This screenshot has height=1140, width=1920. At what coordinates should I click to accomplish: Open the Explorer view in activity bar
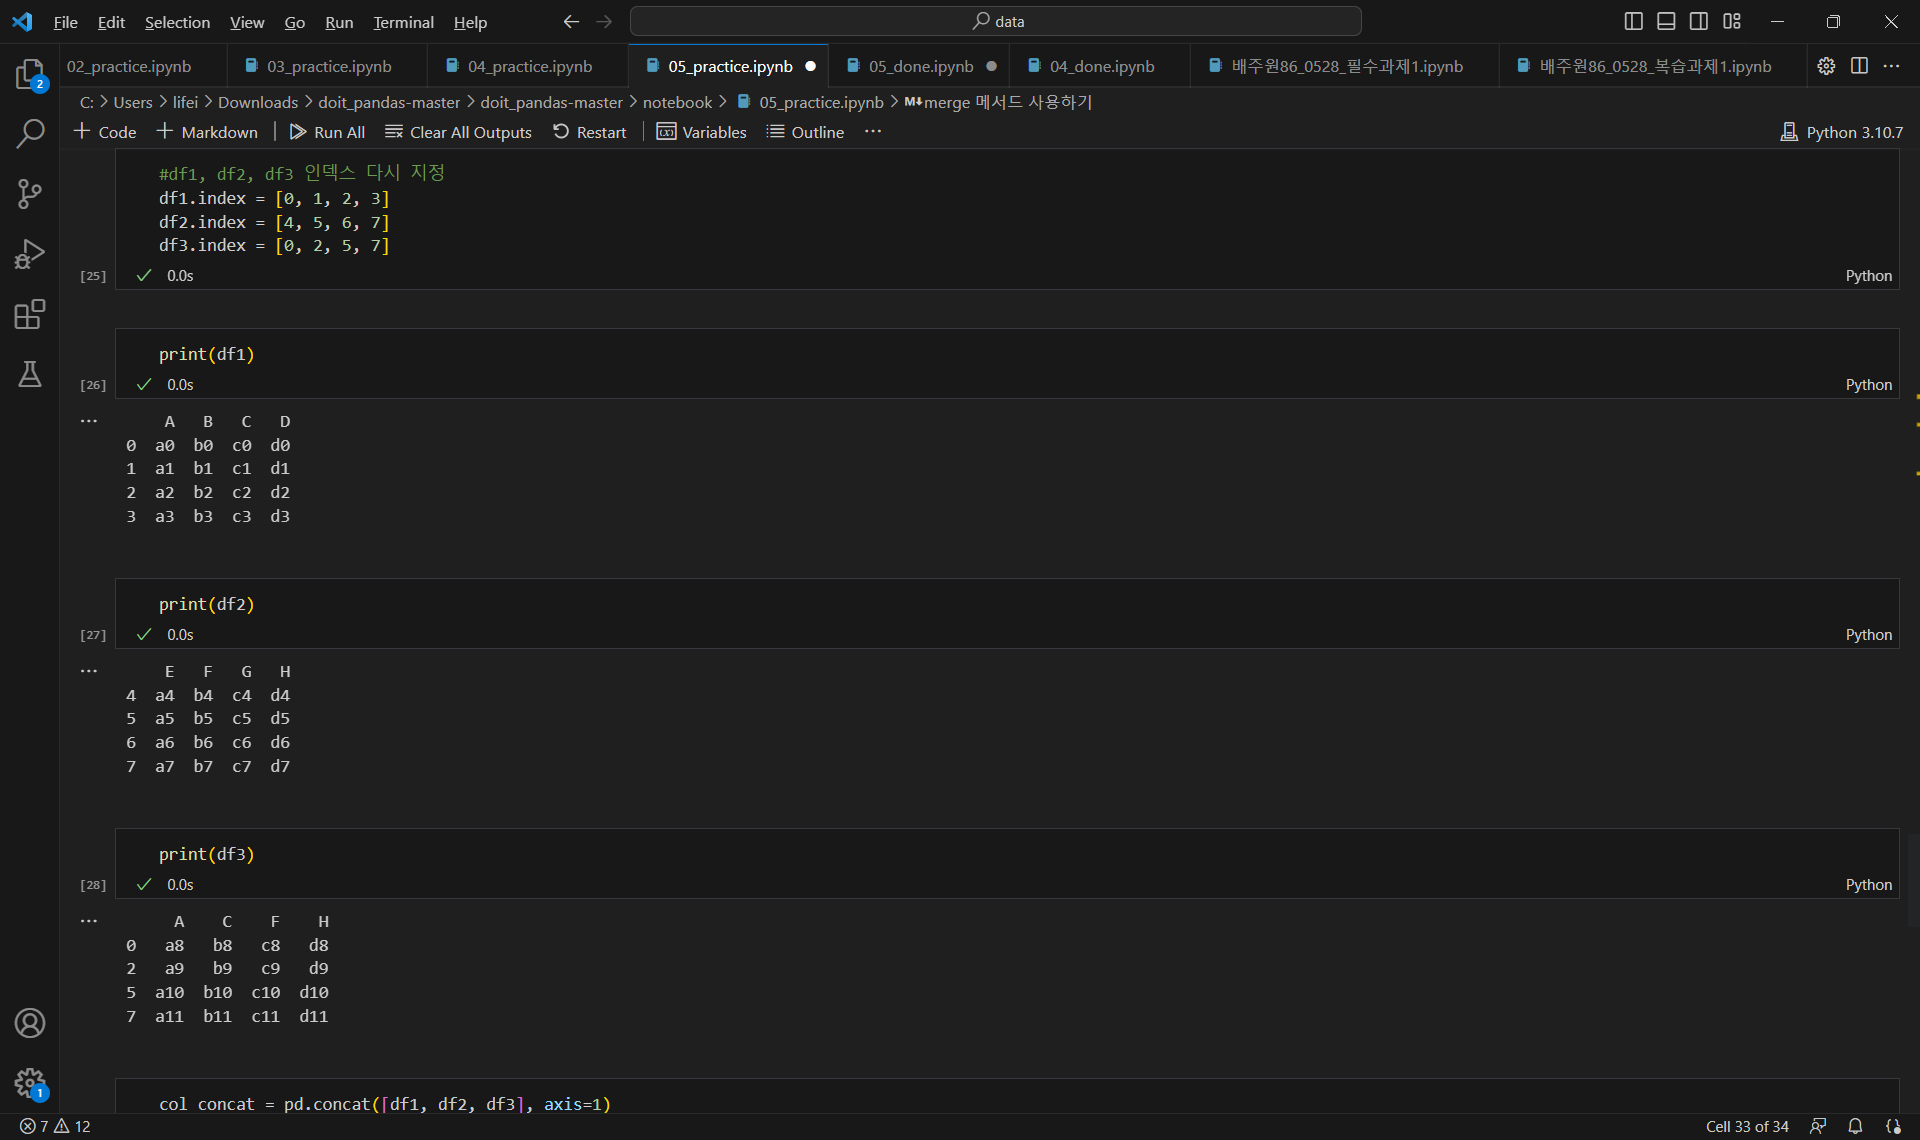(30, 74)
